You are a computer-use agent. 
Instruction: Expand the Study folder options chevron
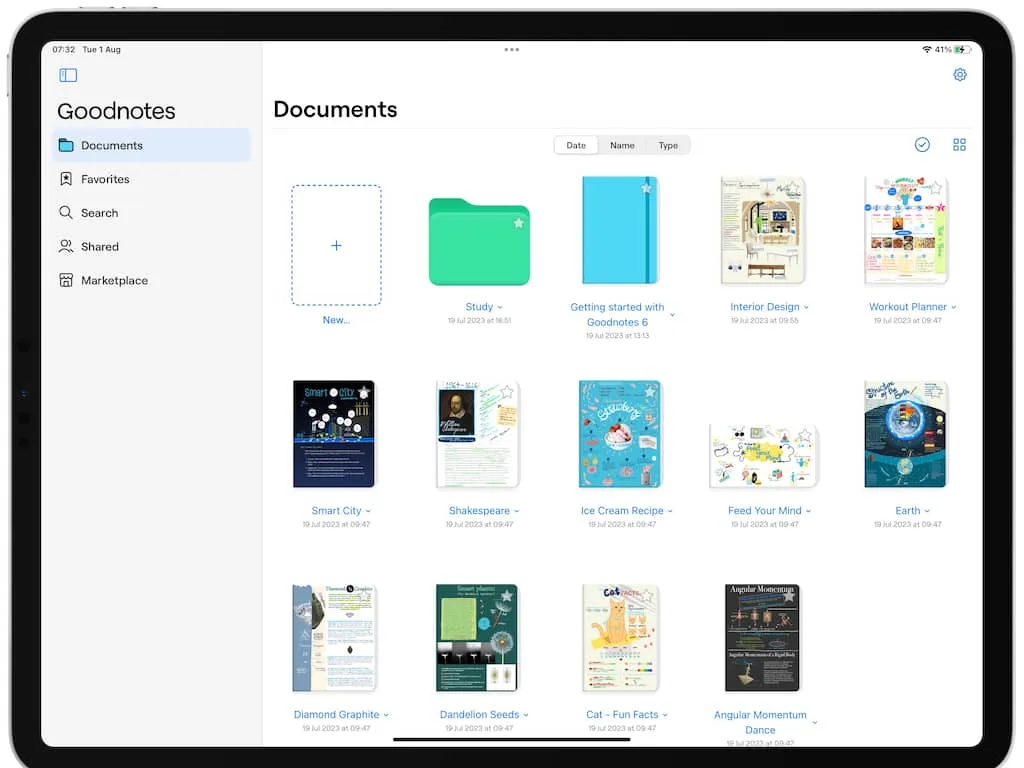coord(500,308)
